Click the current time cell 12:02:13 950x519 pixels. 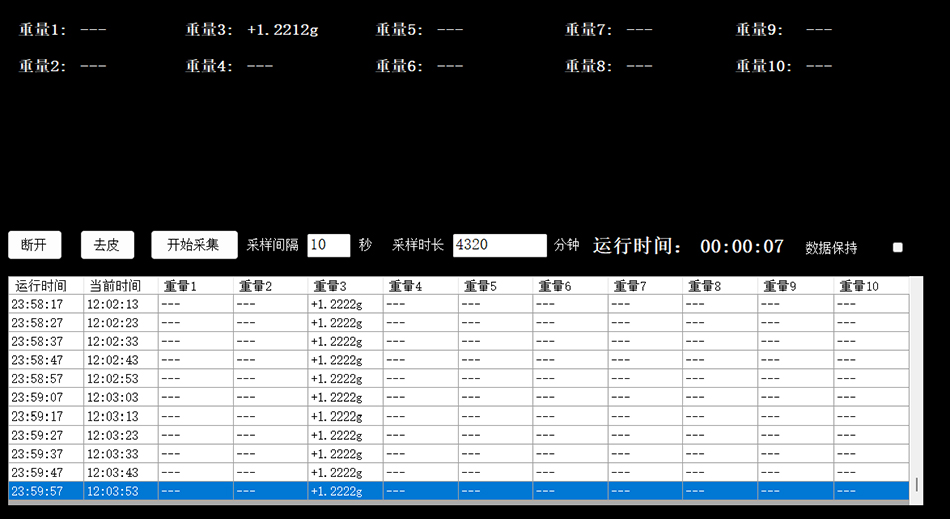click(121, 304)
